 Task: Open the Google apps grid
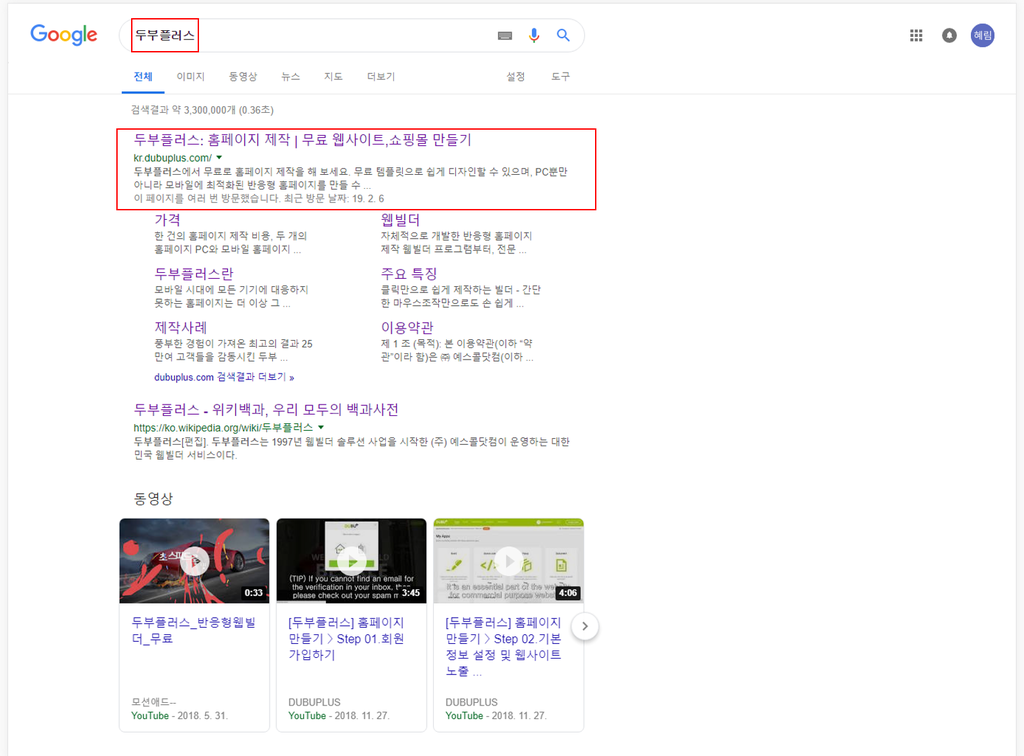[916, 36]
